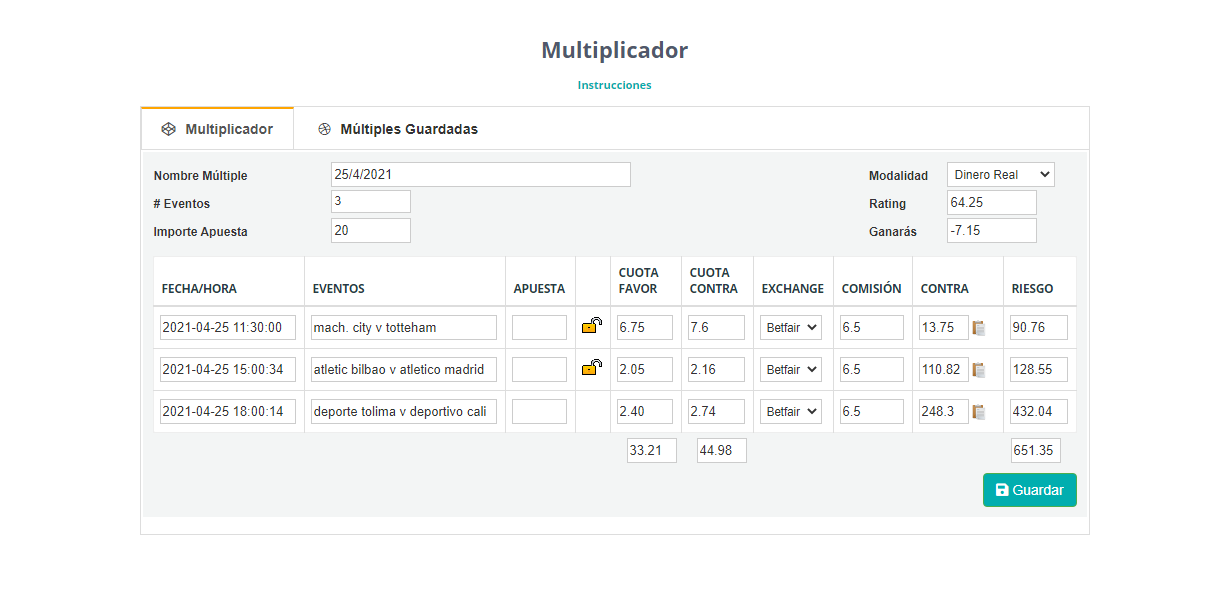1212x591 pixels.
Task: Click the date field 2021-04-25 15:00:34
Action: [228, 370]
